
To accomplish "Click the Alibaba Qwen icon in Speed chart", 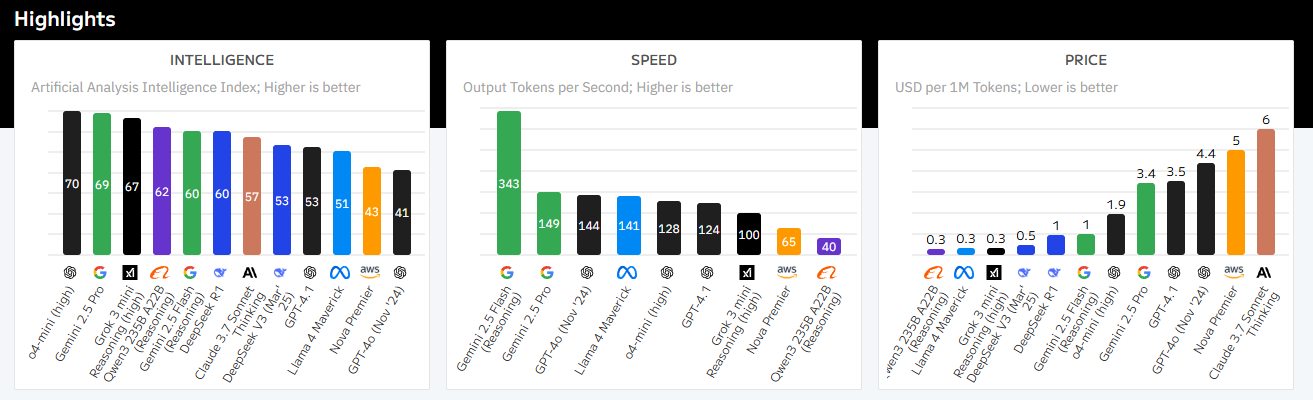I will (827, 272).
